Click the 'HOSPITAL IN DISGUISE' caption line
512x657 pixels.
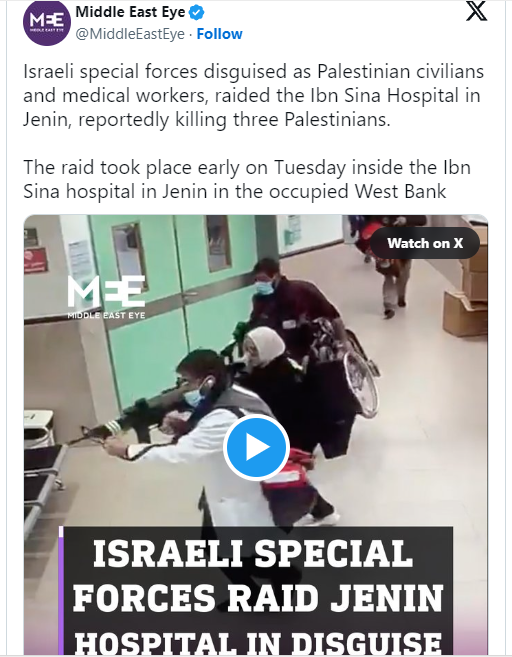[257, 643]
